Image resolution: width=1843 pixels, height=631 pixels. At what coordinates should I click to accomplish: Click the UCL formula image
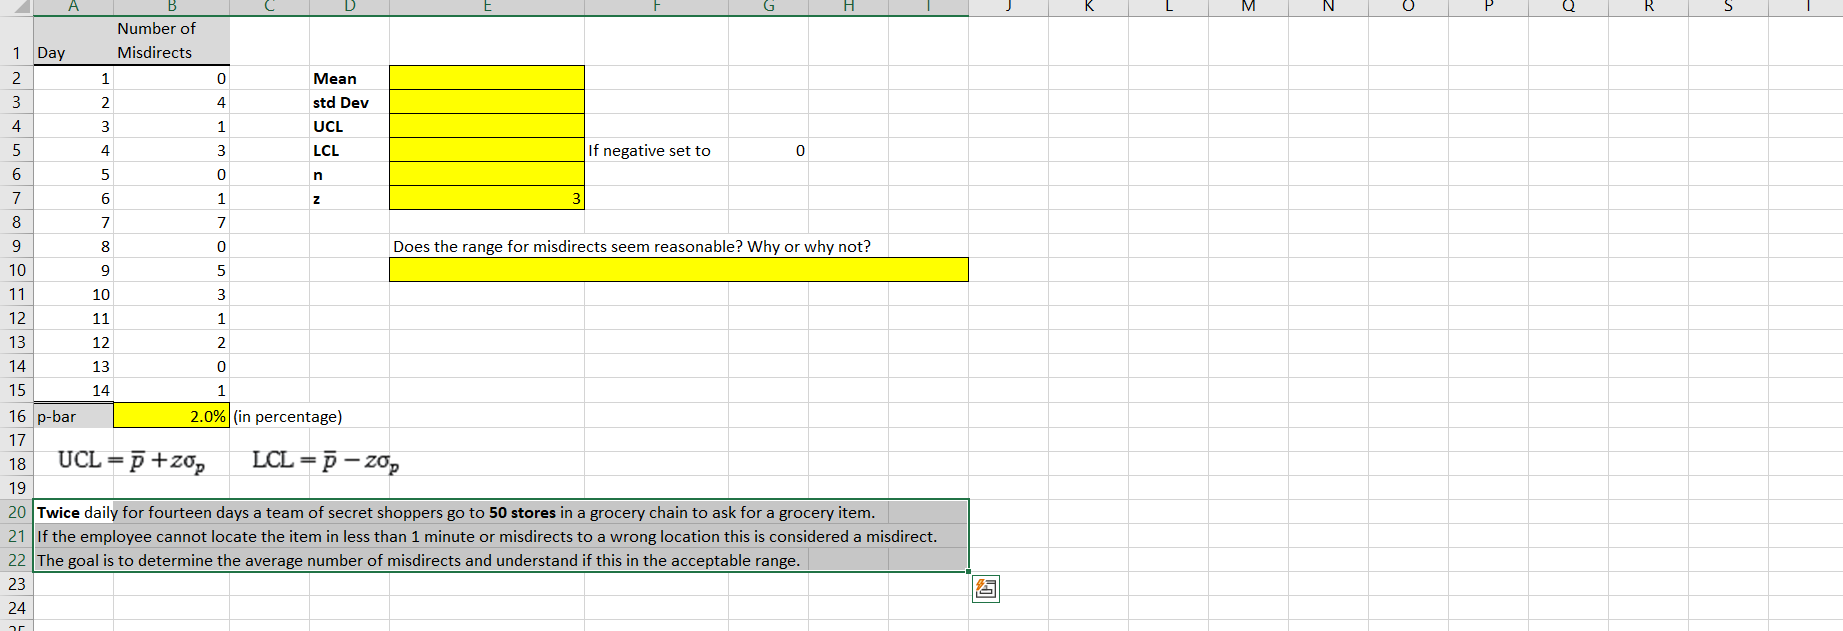131,461
